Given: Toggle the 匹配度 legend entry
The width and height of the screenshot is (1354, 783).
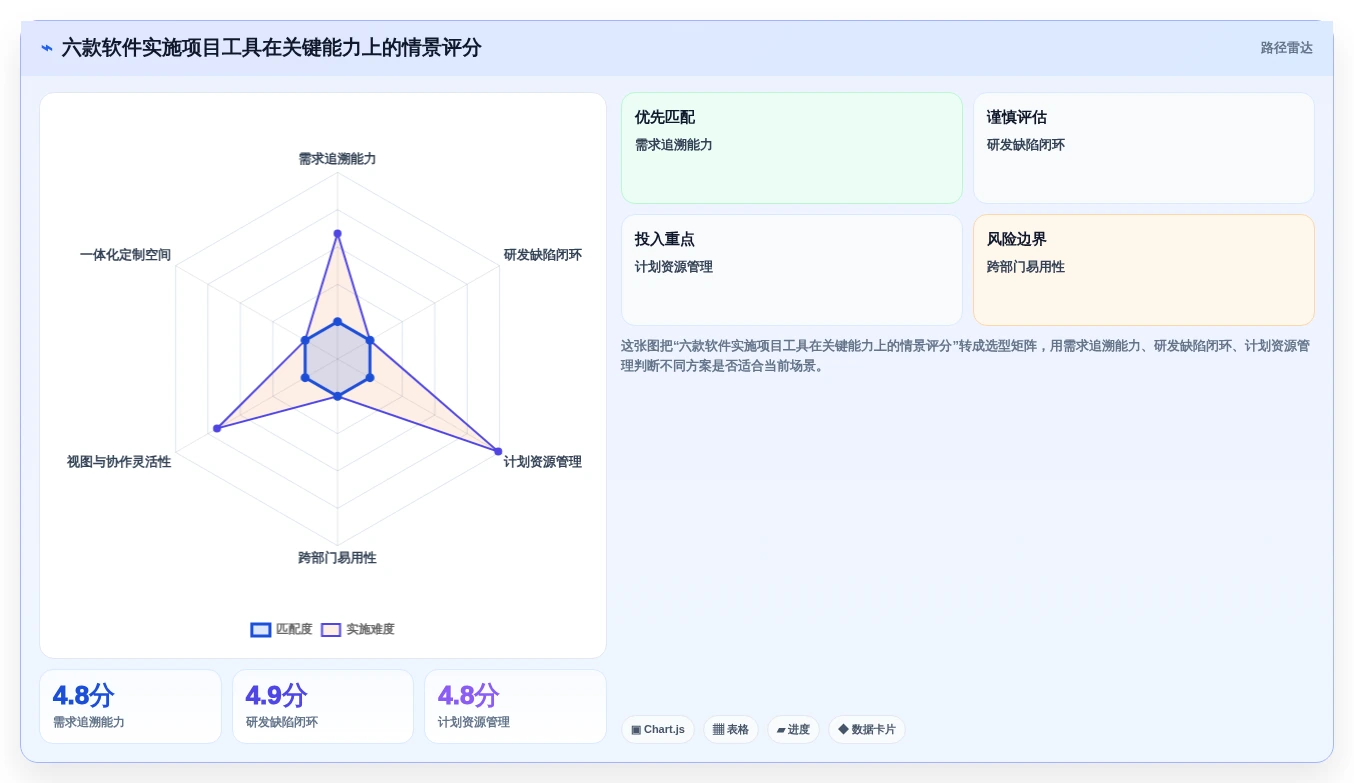Looking at the screenshot, I should [281, 629].
